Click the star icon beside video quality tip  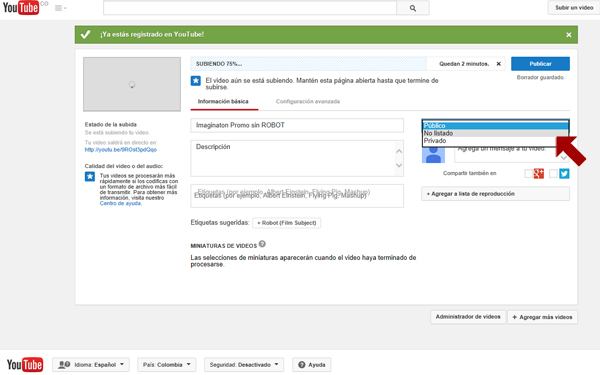click(90, 176)
